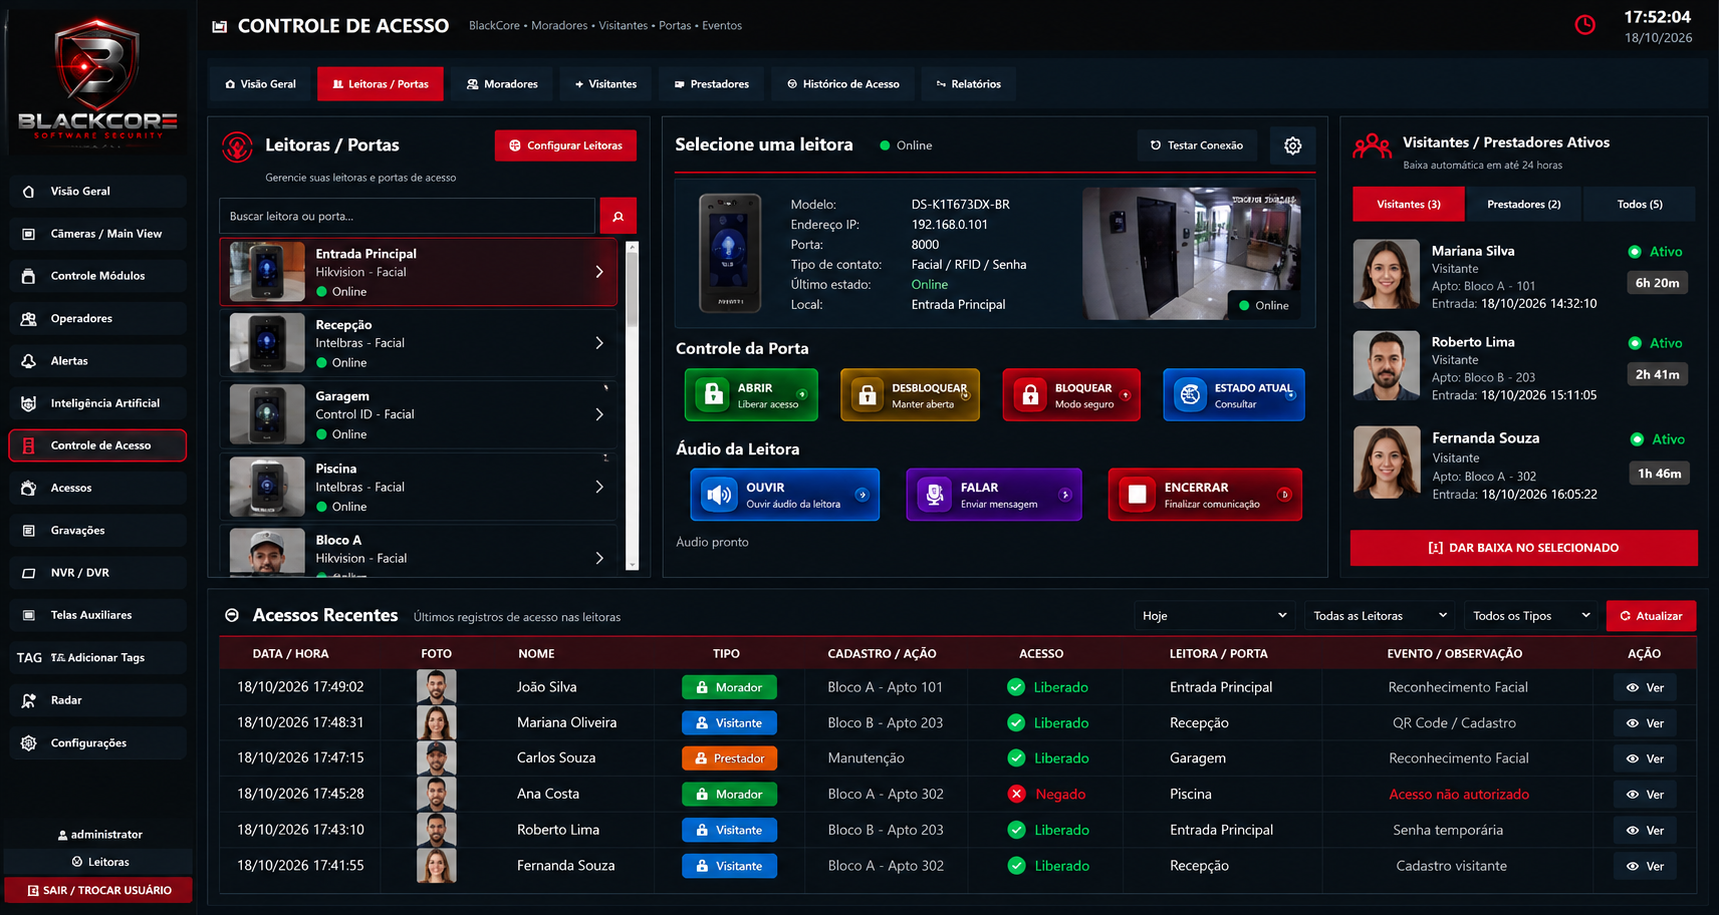Open the Todas as Leitoras dropdown
The height and width of the screenshot is (915, 1719).
click(1380, 616)
